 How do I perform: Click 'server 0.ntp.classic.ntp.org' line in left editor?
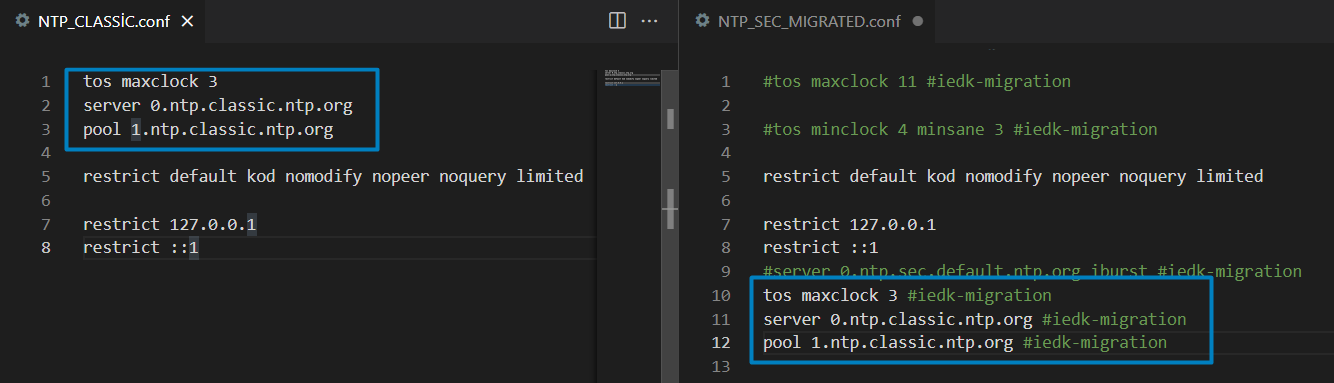[218, 105]
